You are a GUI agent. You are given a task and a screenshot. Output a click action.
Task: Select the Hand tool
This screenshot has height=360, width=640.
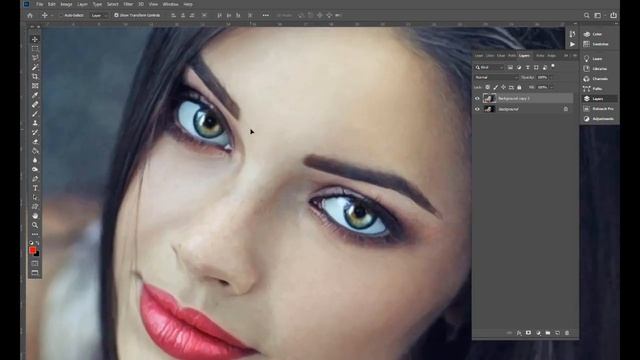(x=35, y=216)
